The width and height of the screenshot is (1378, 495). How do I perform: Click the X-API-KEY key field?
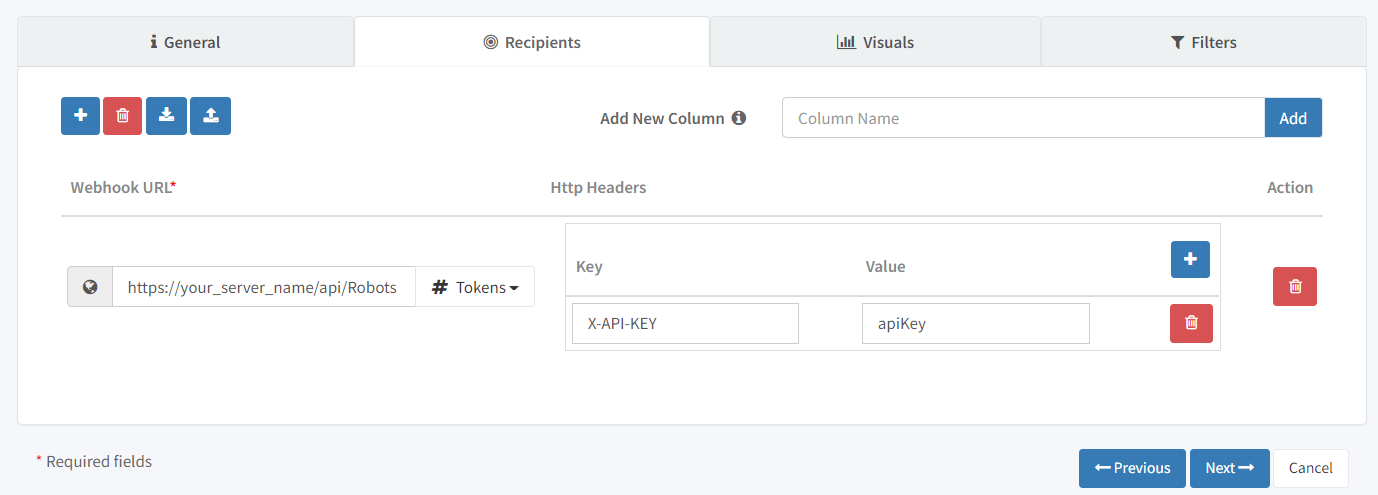[685, 323]
